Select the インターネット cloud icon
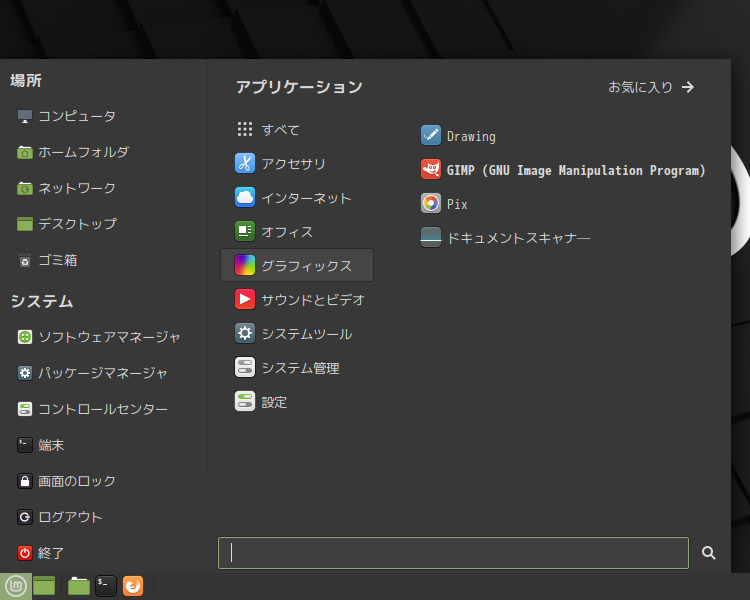The height and width of the screenshot is (600, 750). coord(245,197)
